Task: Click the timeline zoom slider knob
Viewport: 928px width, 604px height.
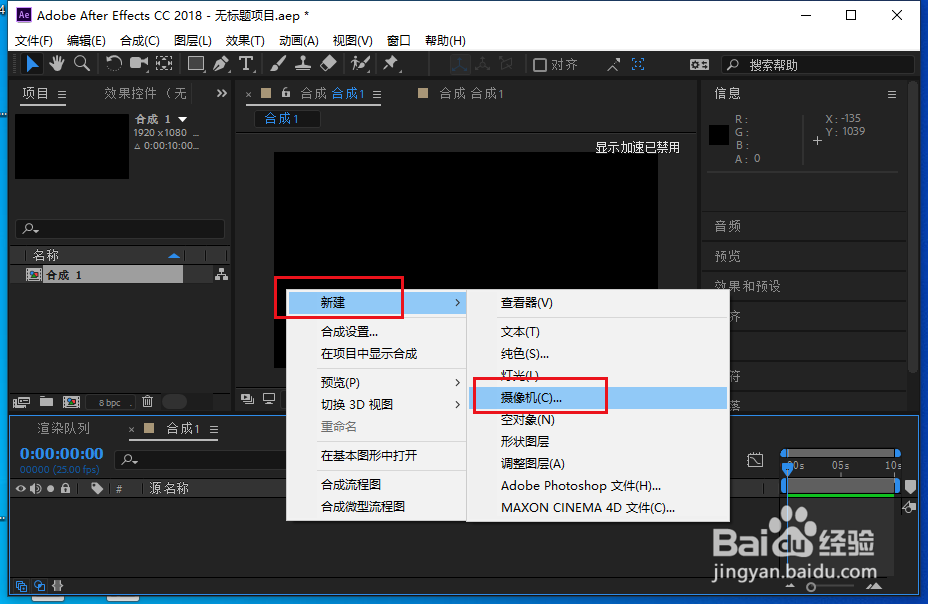Action: [811, 587]
